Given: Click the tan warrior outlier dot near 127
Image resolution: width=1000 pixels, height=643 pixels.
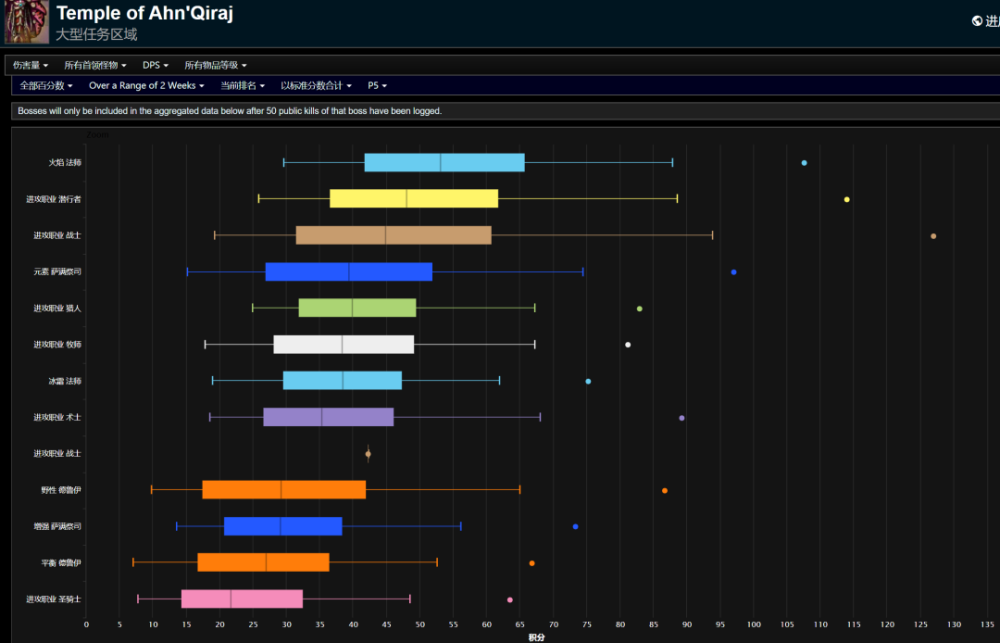Looking at the screenshot, I should 933,236.
